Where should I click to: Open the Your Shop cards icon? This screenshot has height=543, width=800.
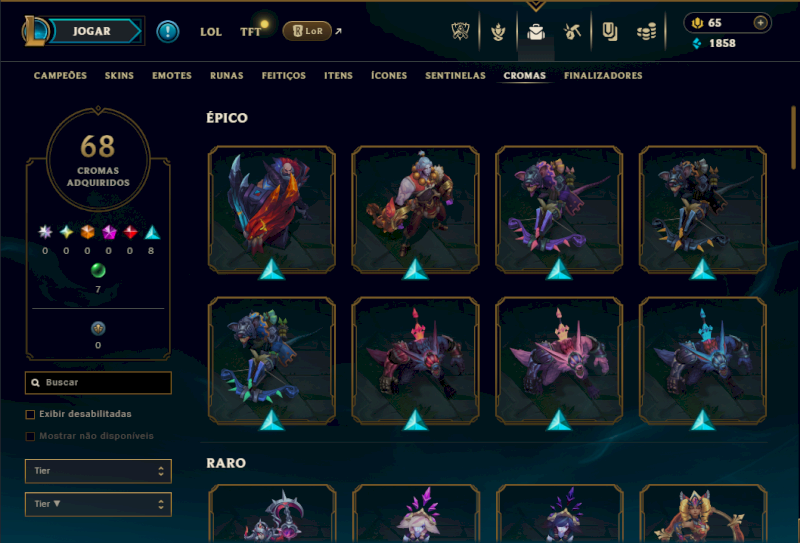coord(610,32)
